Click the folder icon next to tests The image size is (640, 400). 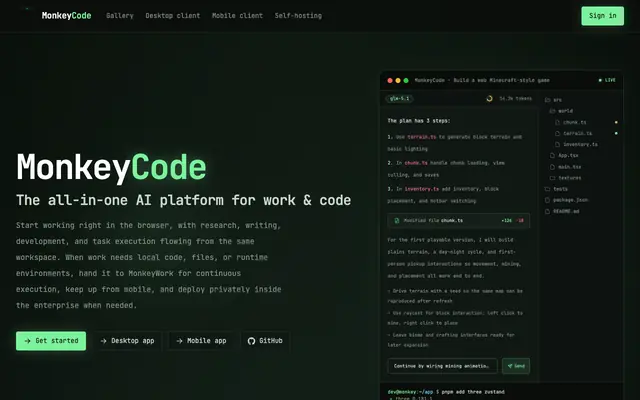pos(547,189)
